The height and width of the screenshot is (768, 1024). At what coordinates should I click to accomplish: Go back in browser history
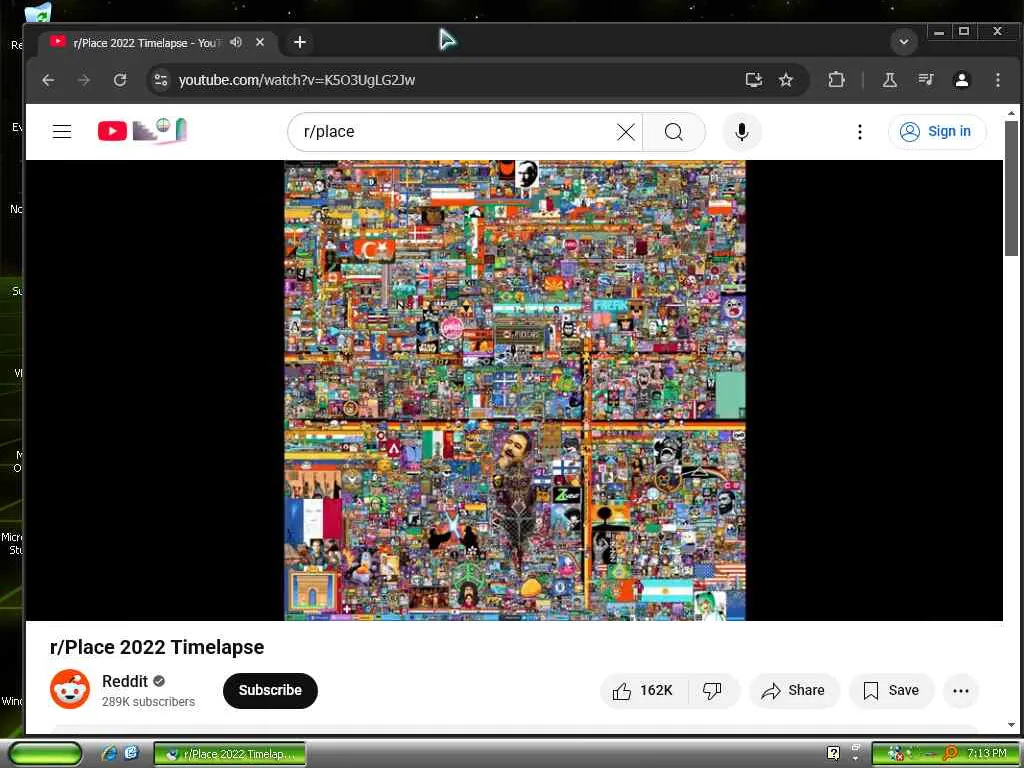48,80
